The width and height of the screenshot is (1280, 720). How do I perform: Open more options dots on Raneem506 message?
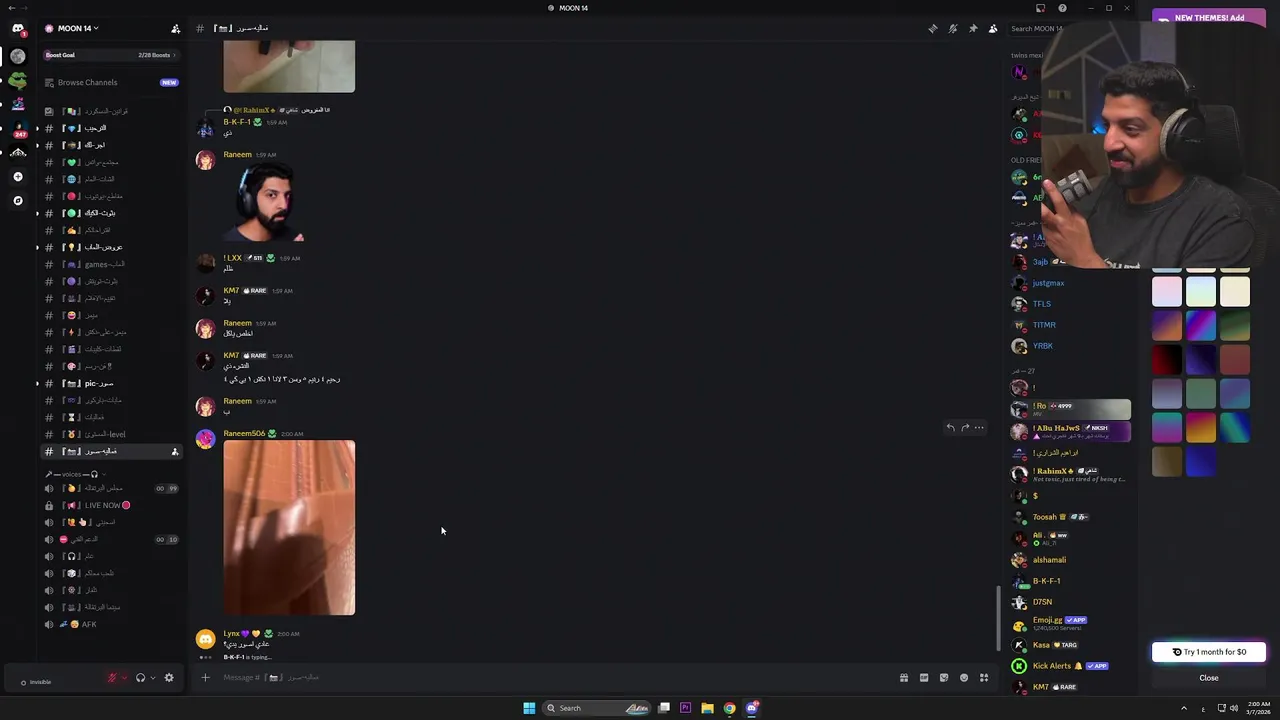pos(980,428)
